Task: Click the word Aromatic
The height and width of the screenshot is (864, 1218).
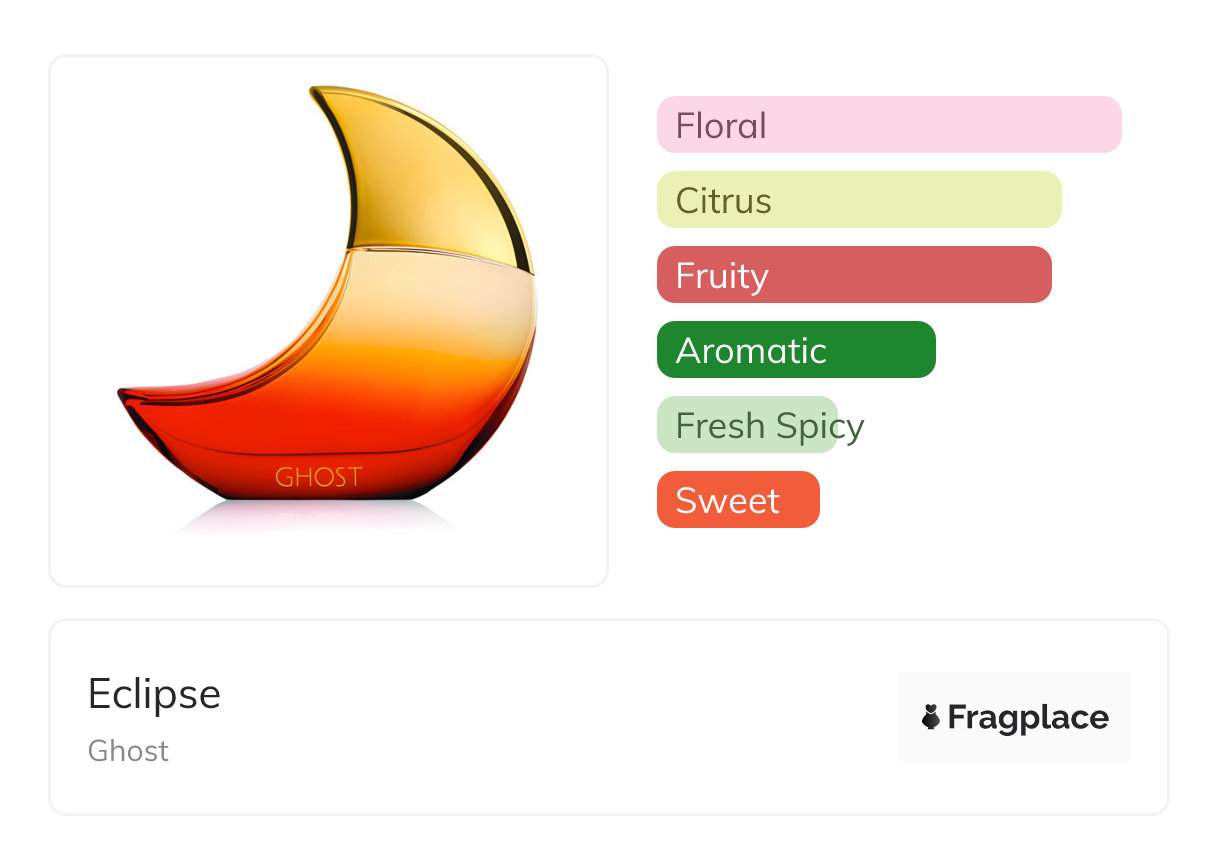Action: (751, 351)
